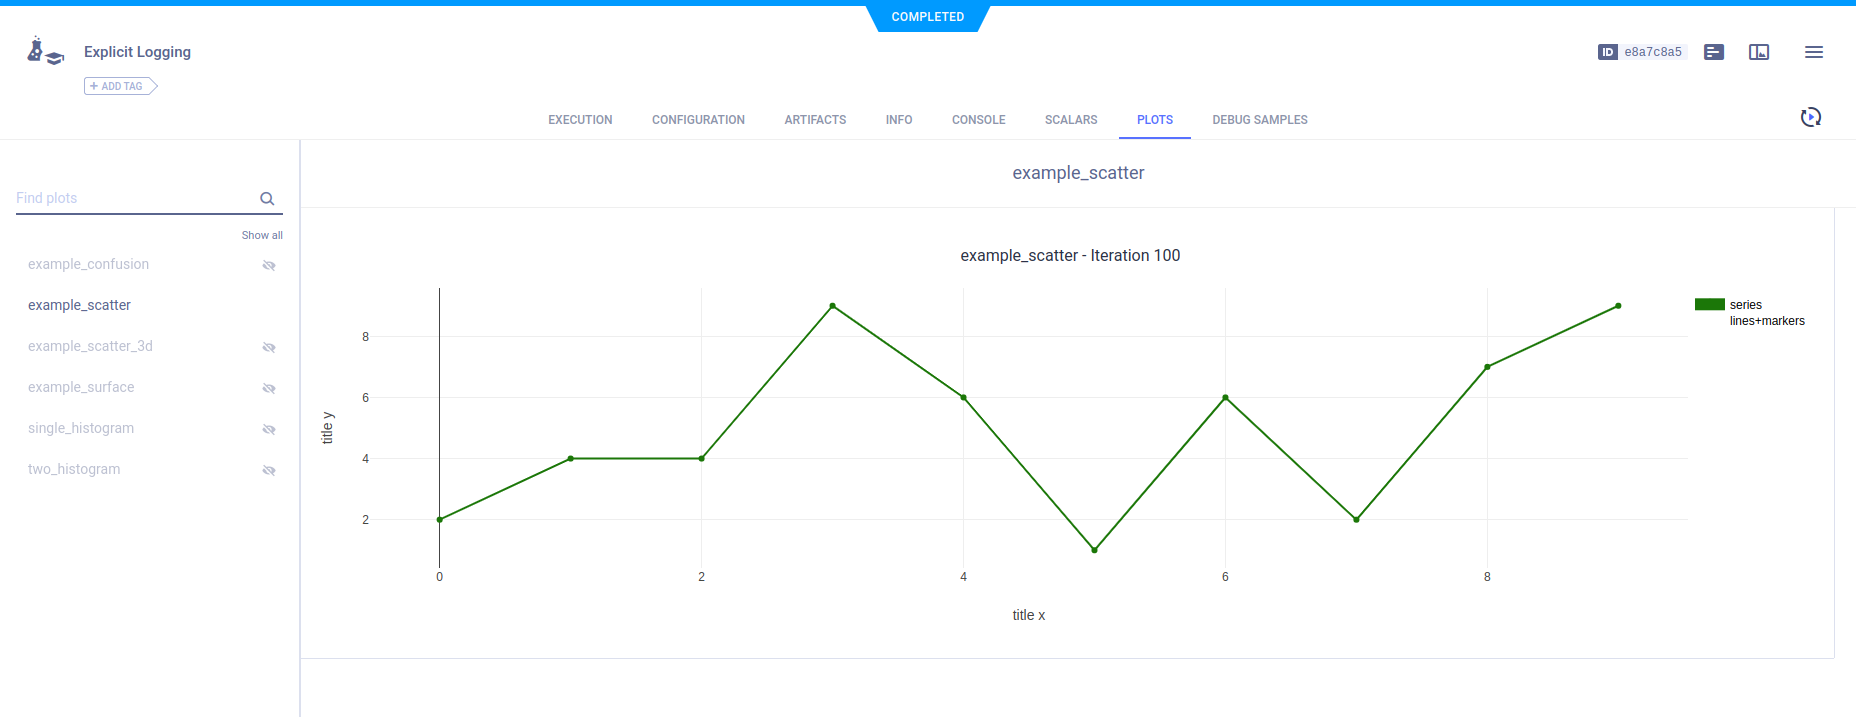Click the green series legend swatch

1709,305
